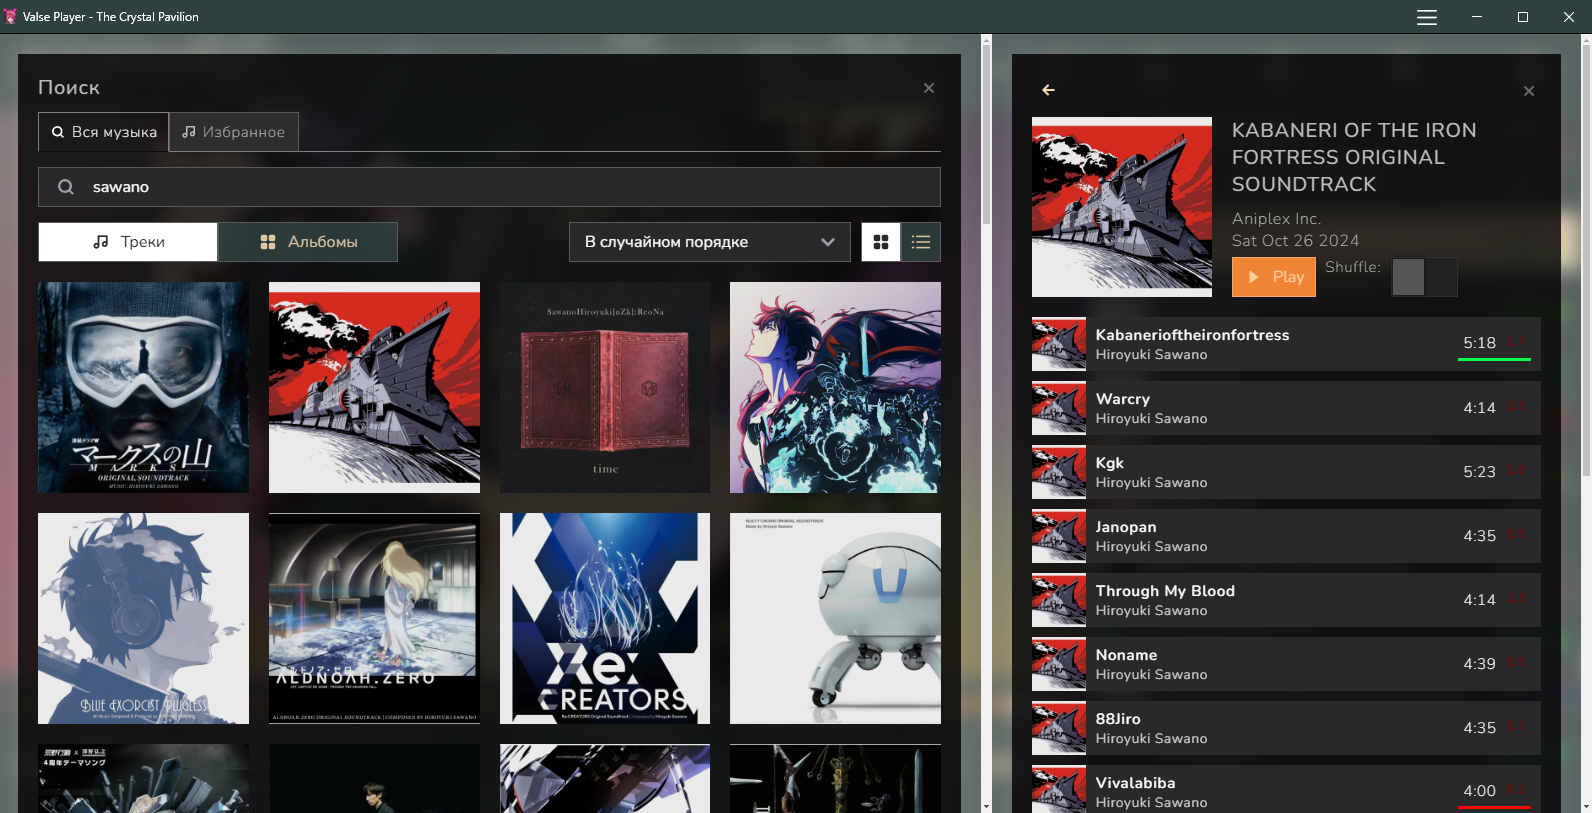Select the Альбомы filter
The height and width of the screenshot is (813, 1592).
tap(308, 242)
